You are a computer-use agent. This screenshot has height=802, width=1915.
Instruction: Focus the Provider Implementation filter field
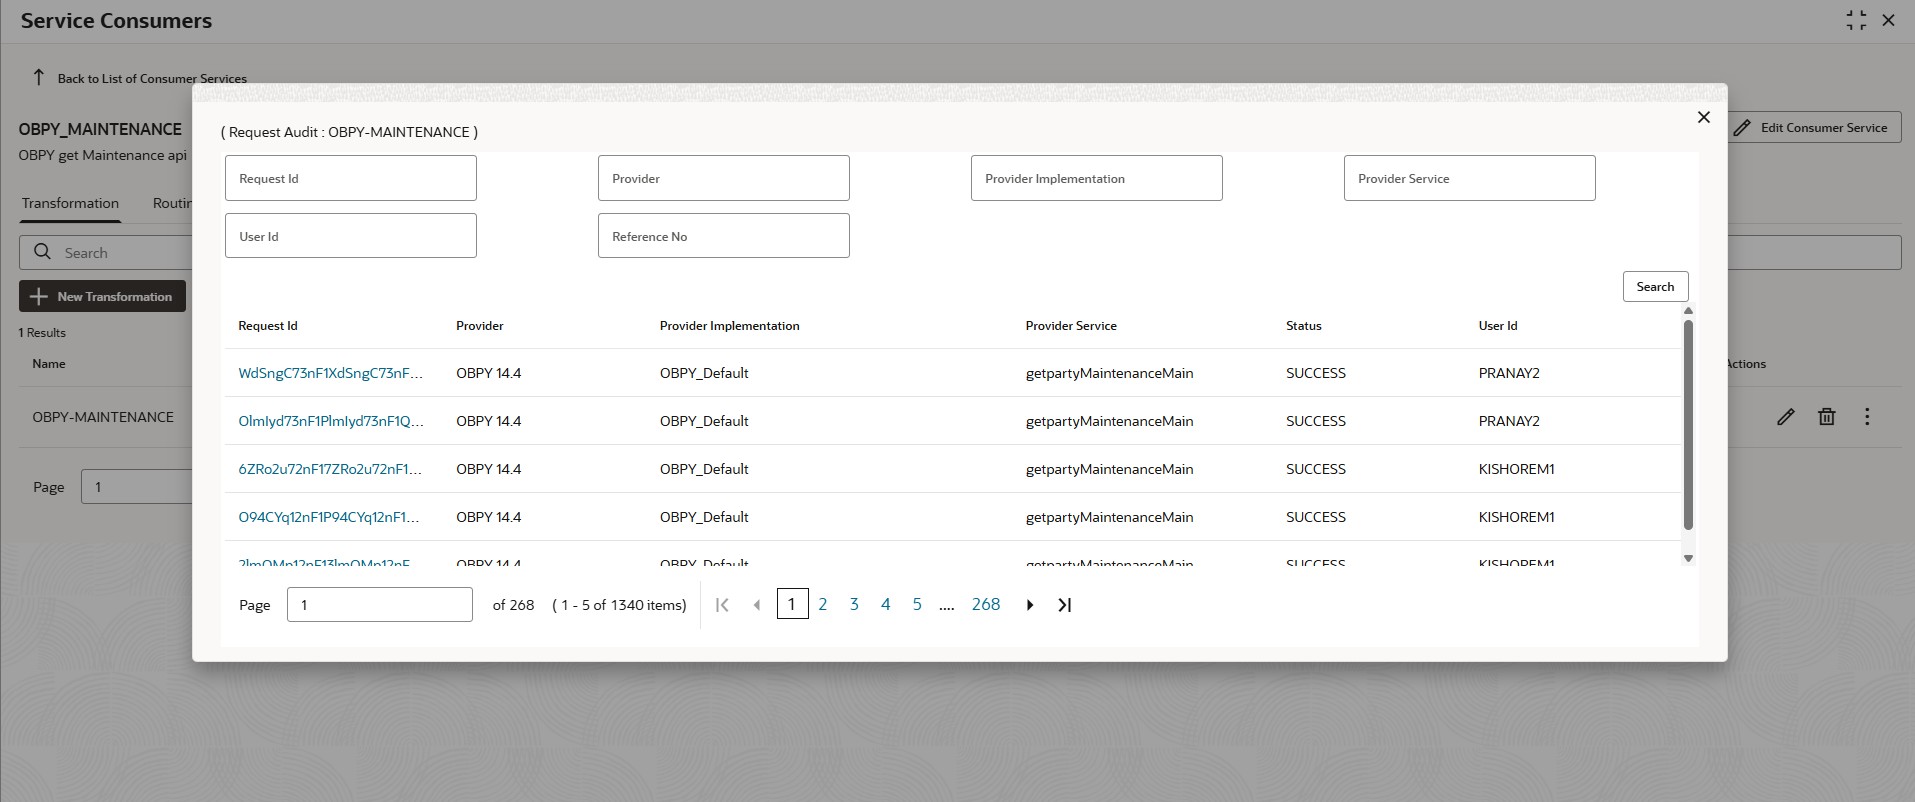(x=1097, y=178)
